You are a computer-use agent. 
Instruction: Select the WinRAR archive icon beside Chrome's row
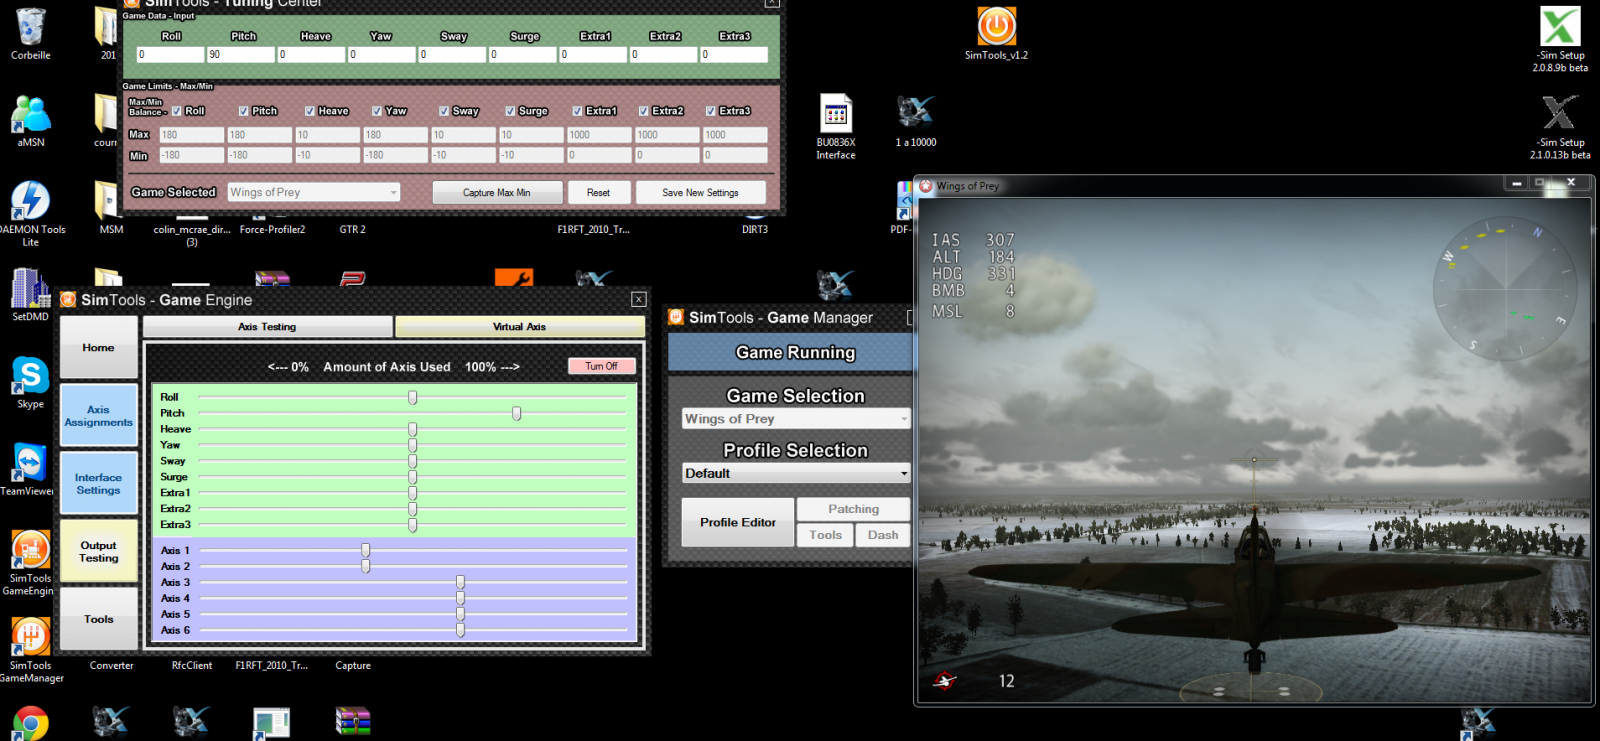[352, 722]
